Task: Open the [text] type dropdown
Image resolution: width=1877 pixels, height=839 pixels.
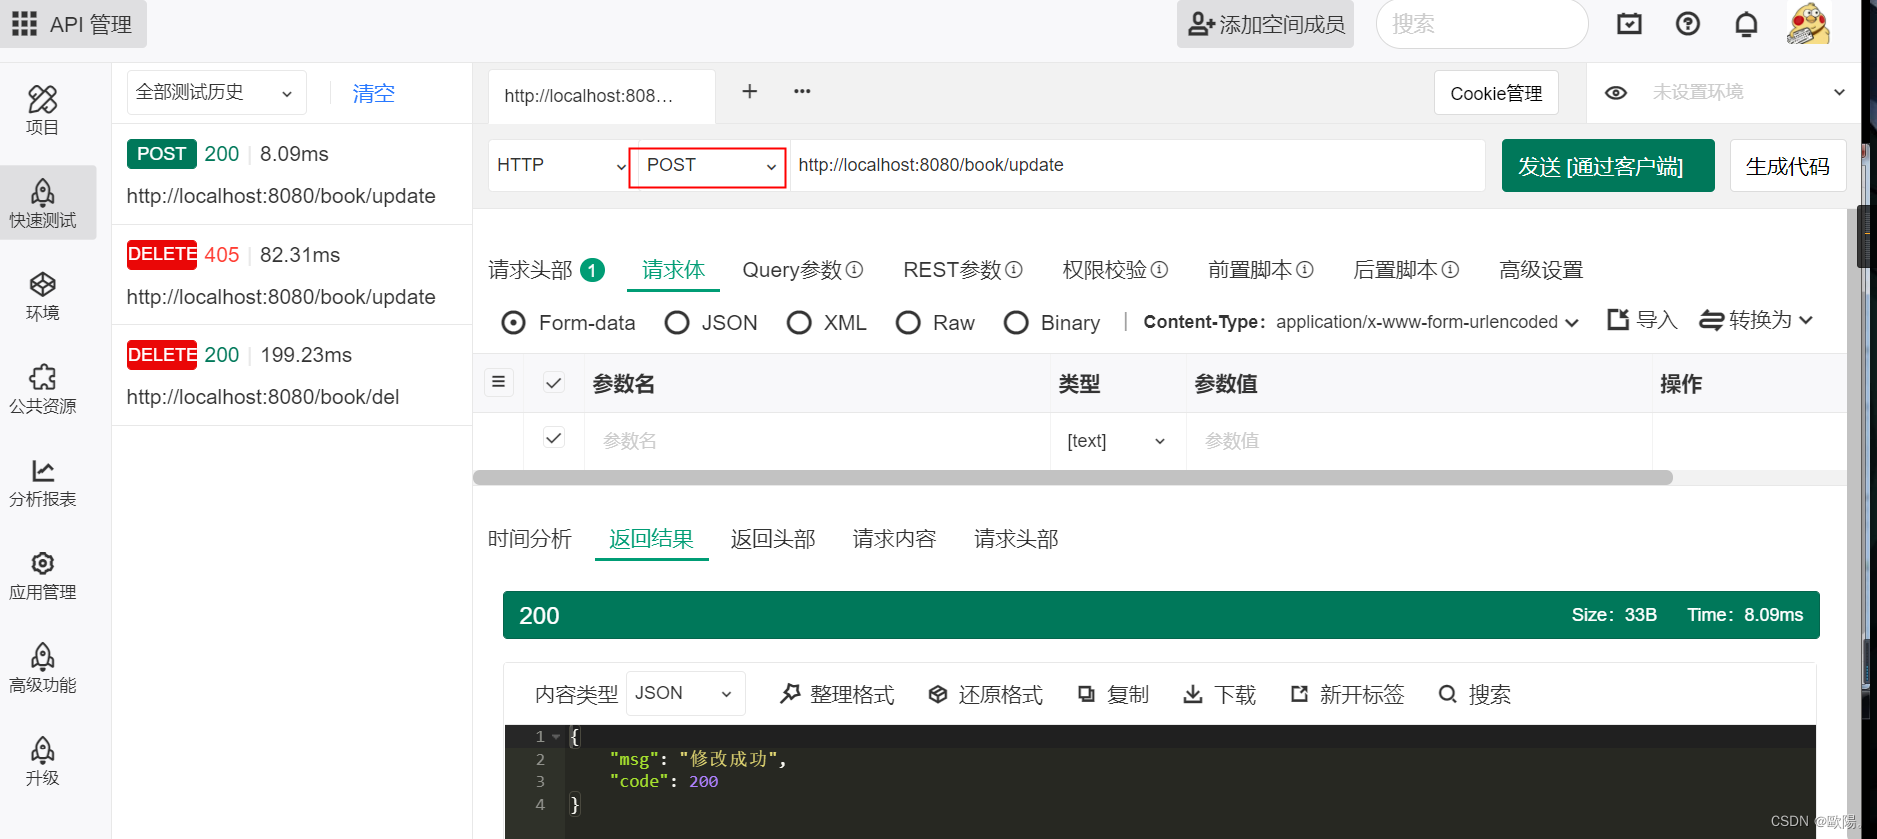Action: (1117, 441)
